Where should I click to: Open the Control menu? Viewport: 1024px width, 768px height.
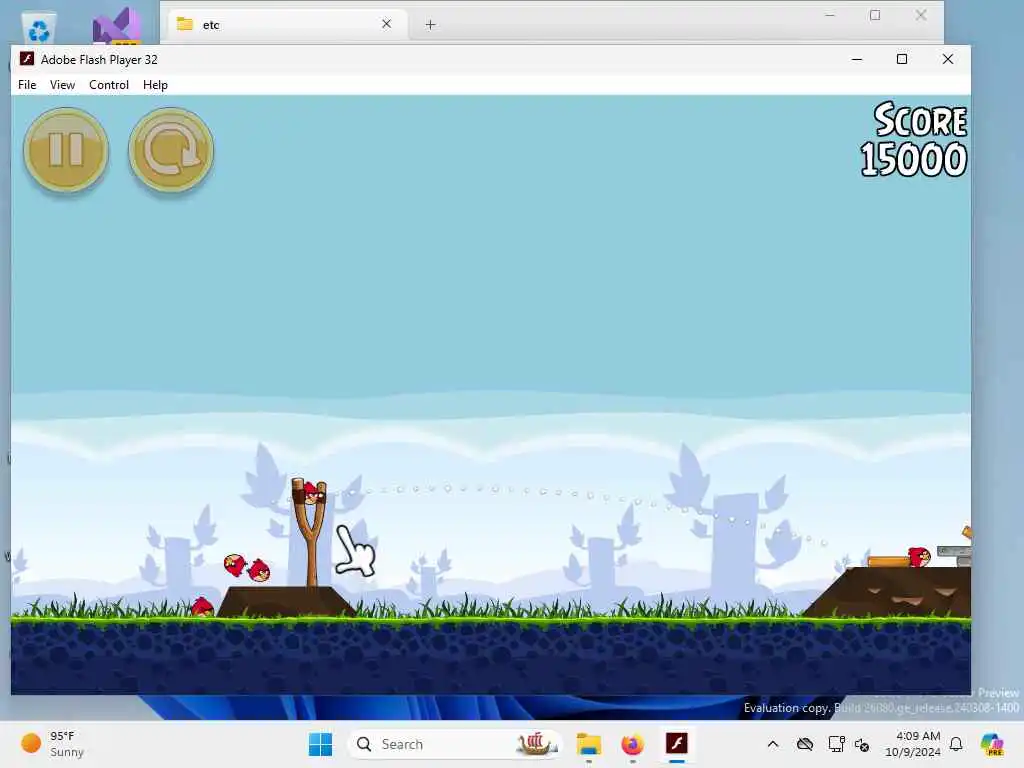pos(108,85)
